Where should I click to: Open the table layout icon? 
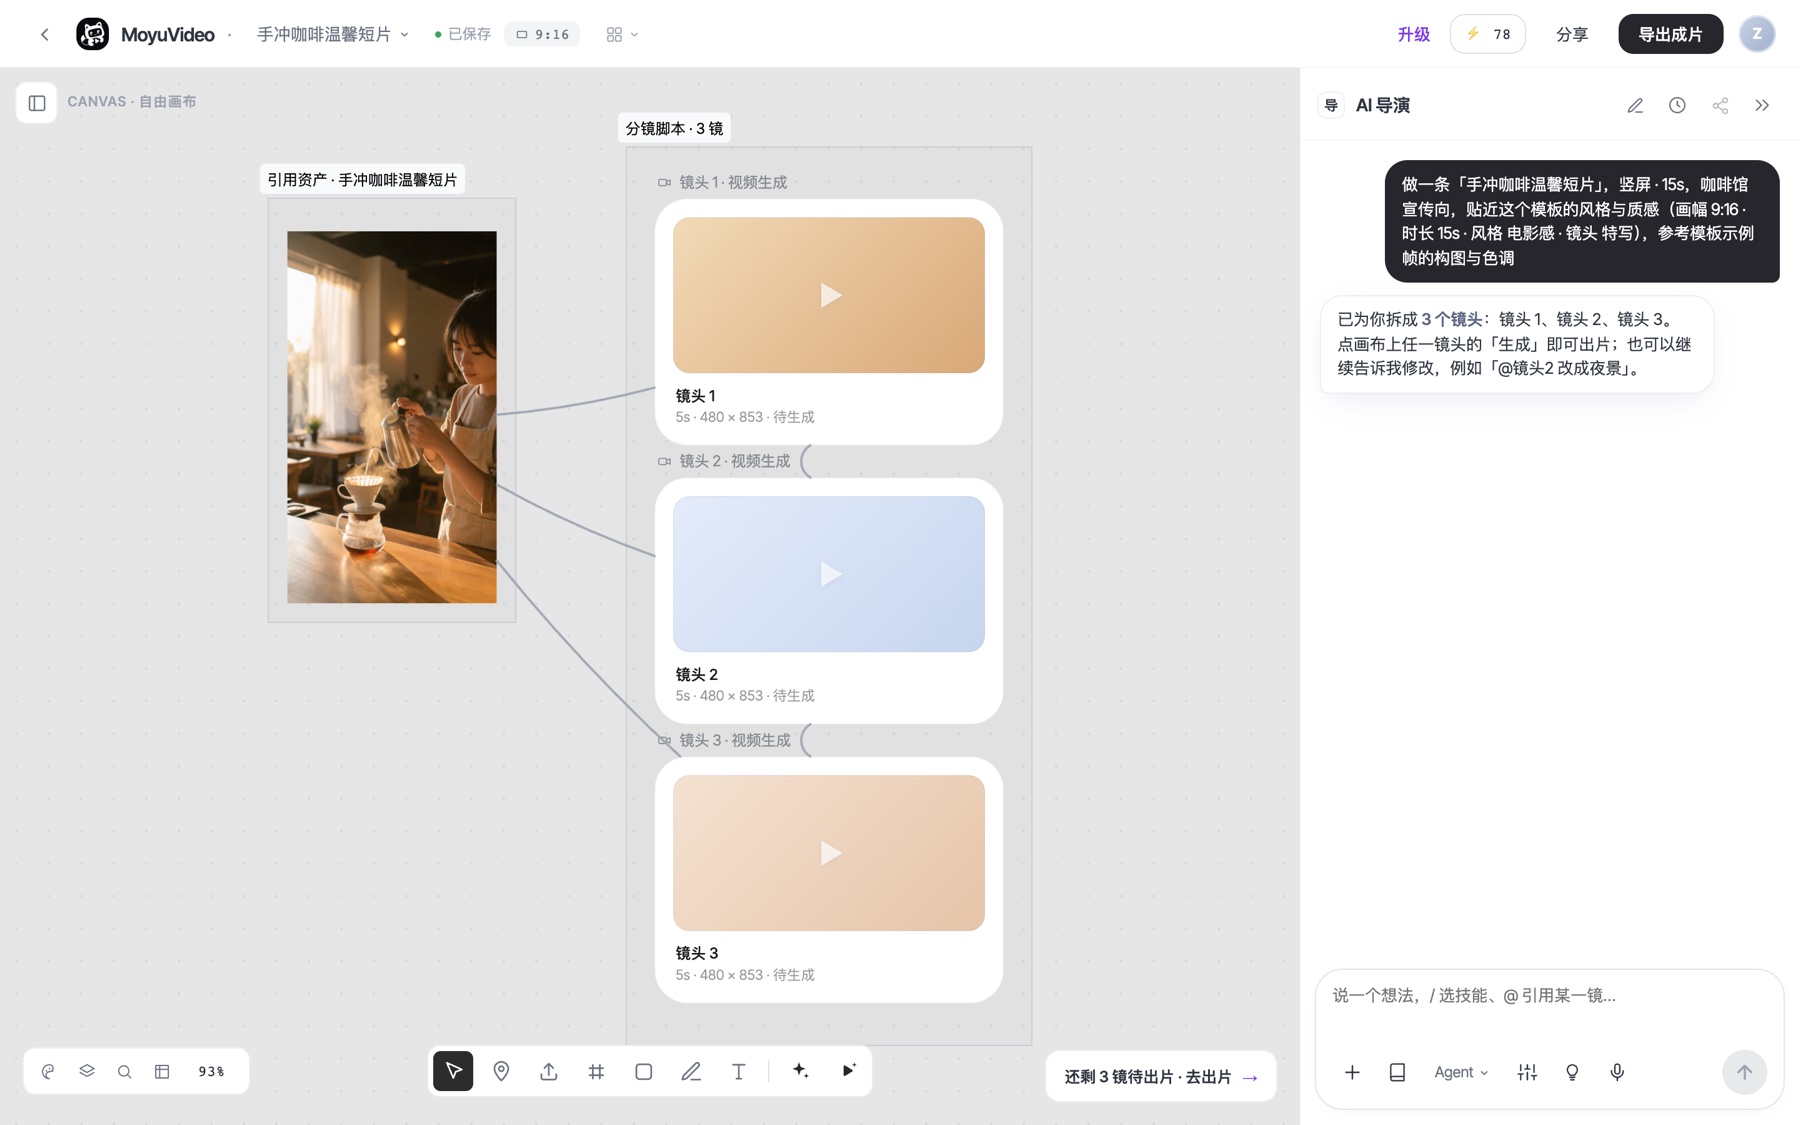(x=162, y=1071)
